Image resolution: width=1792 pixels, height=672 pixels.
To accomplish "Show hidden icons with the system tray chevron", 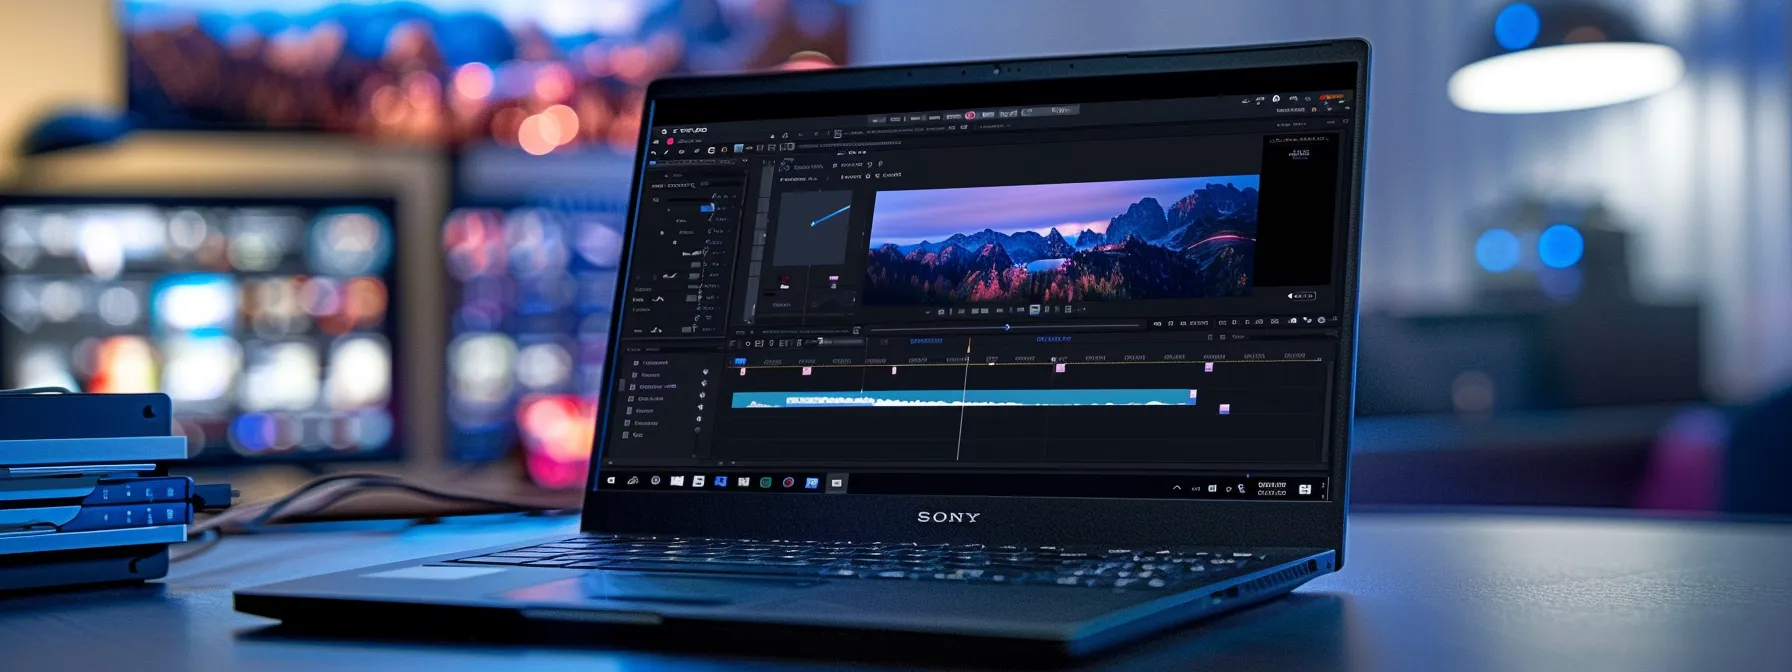I will coord(1176,487).
